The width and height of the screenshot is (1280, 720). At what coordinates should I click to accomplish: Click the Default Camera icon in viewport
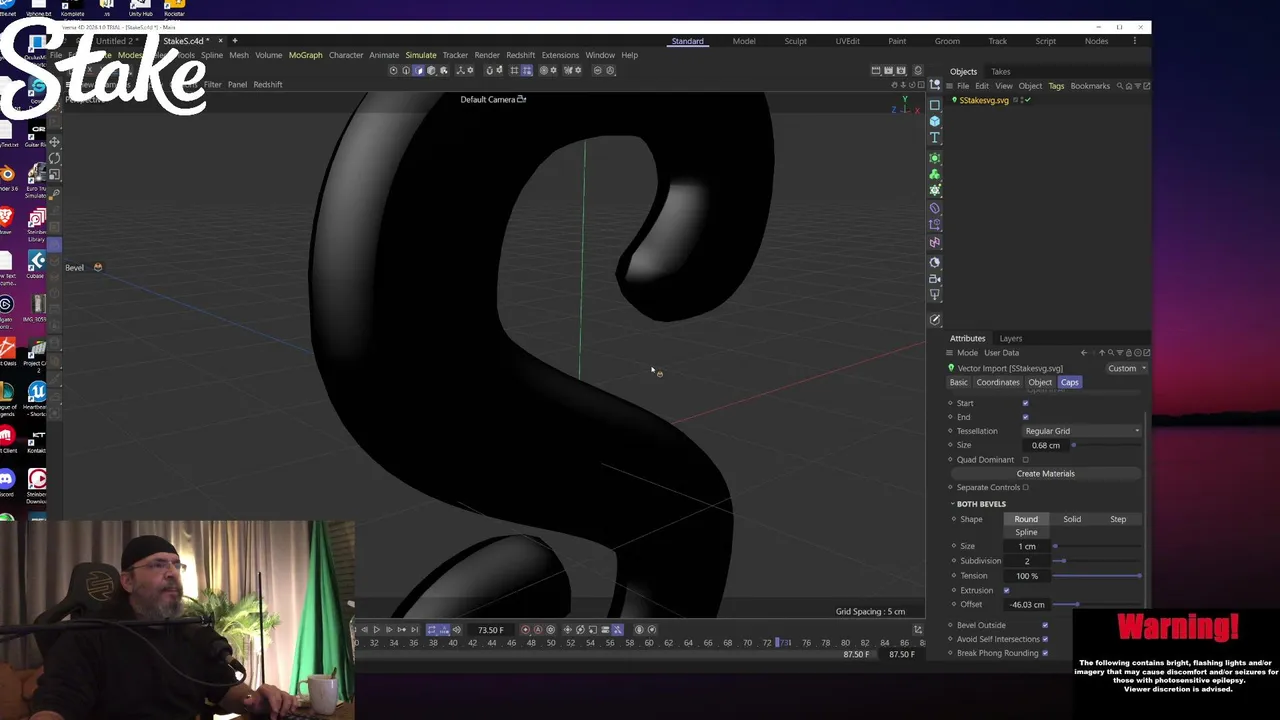pyautogui.click(x=521, y=99)
